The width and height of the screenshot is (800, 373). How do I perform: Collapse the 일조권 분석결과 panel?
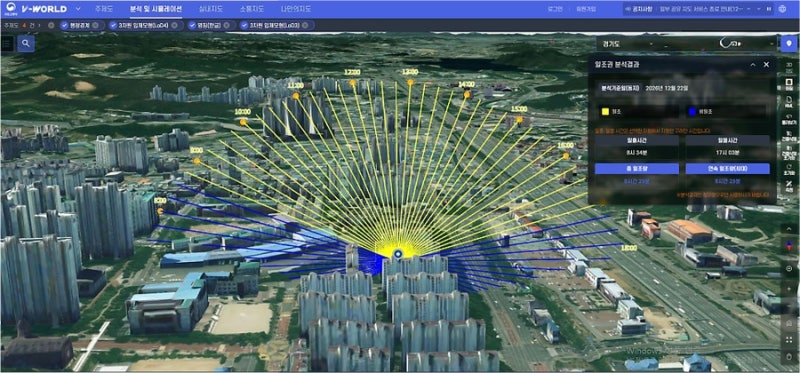pyautogui.click(x=753, y=64)
